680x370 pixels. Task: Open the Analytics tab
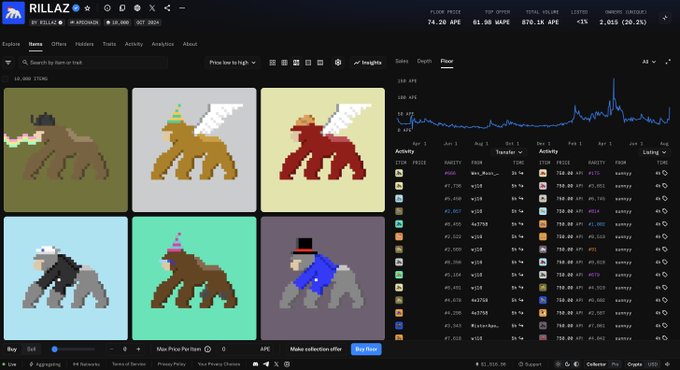pyautogui.click(x=163, y=44)
